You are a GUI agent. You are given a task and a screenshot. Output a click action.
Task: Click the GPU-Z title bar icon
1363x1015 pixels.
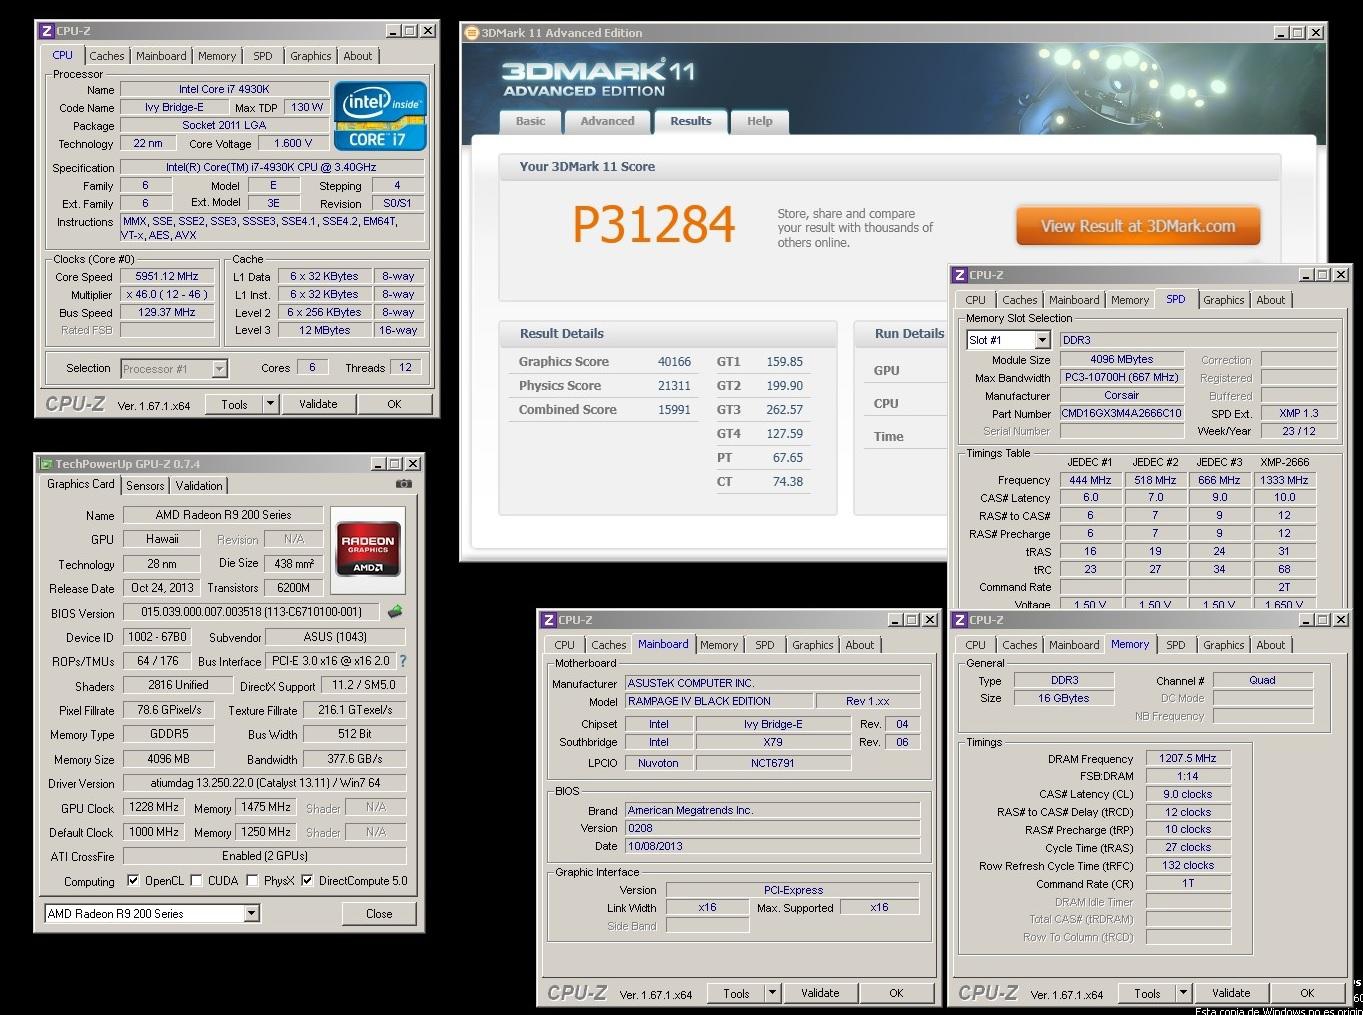(45, 464)
